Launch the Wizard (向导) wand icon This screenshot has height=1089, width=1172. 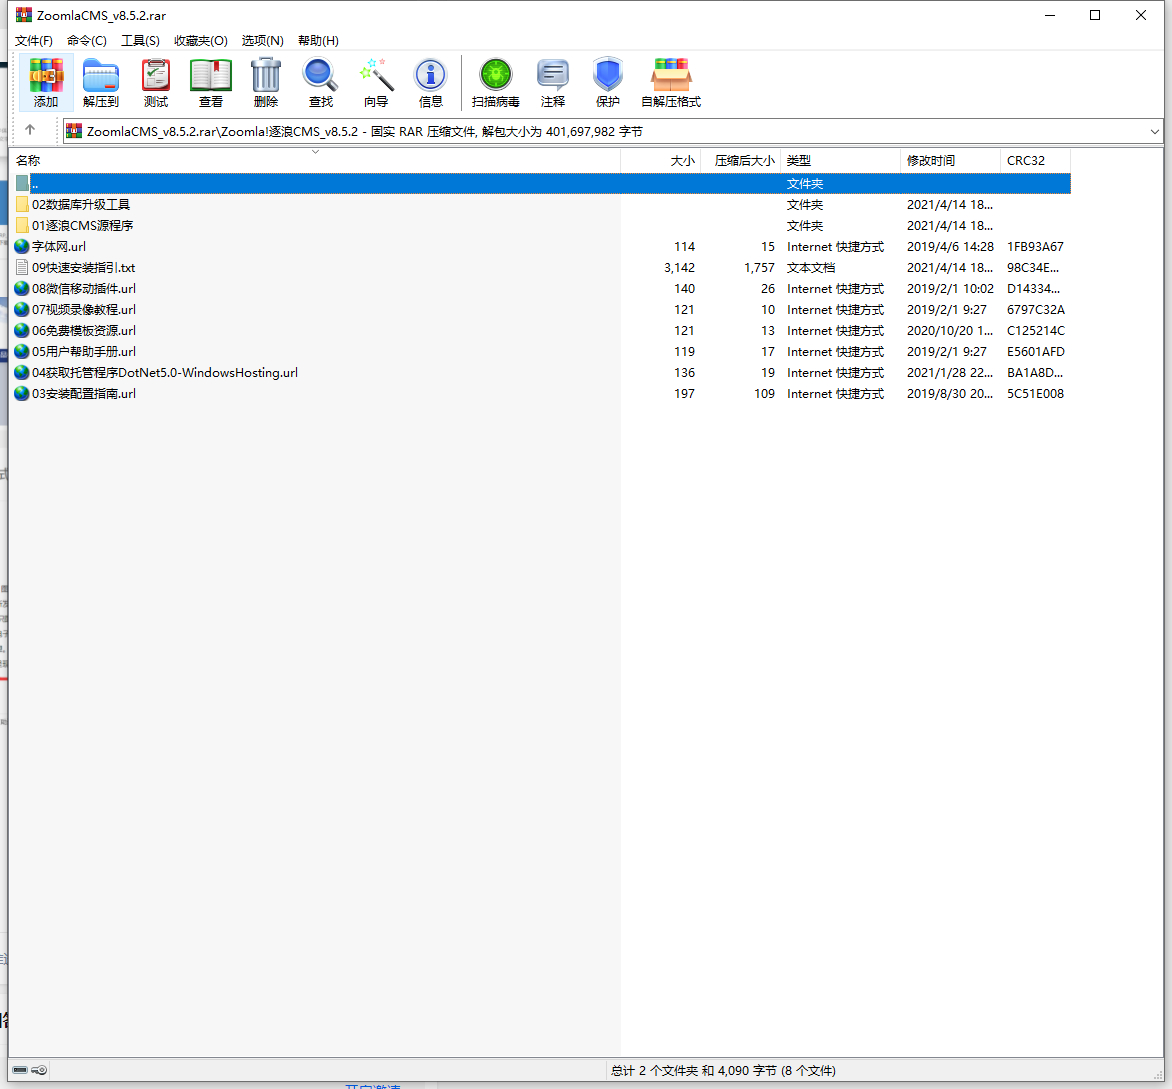click(376, 83)
